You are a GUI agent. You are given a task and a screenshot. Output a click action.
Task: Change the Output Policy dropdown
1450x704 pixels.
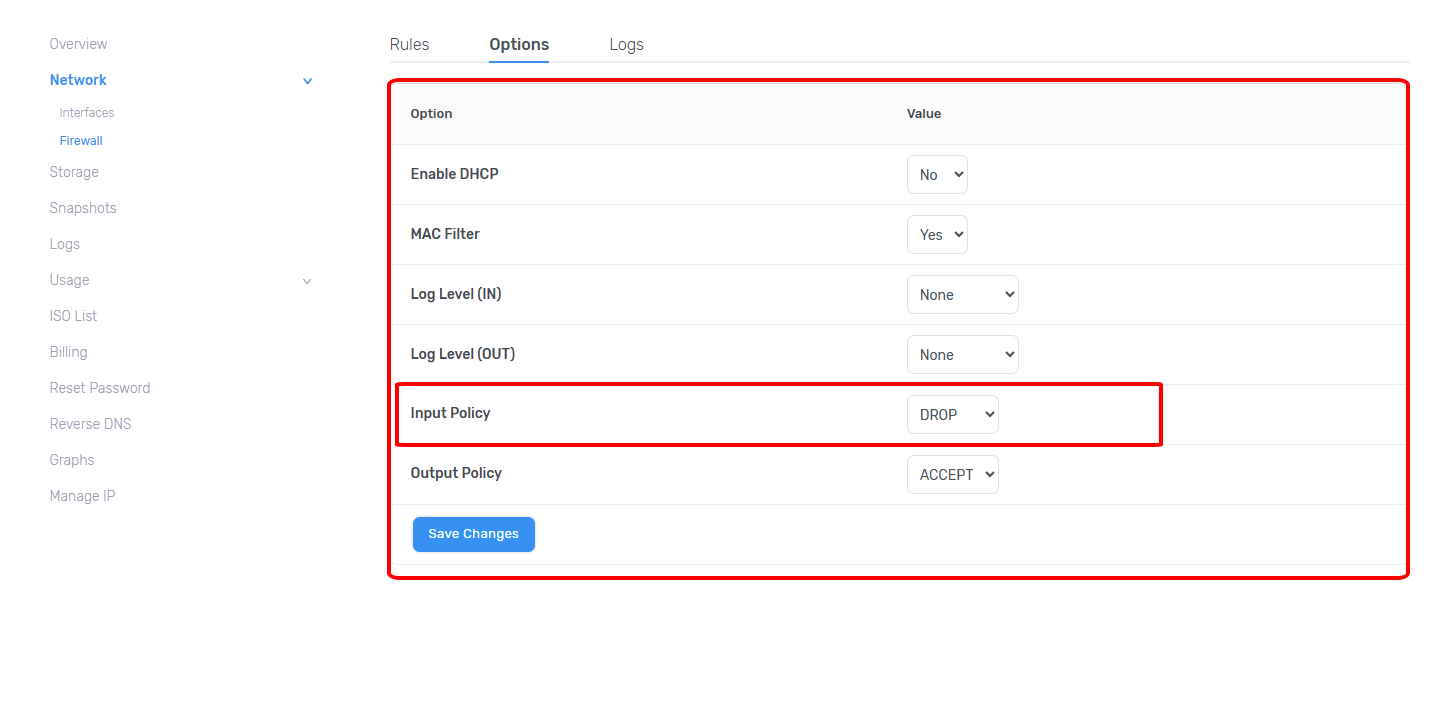pos(952,475)
